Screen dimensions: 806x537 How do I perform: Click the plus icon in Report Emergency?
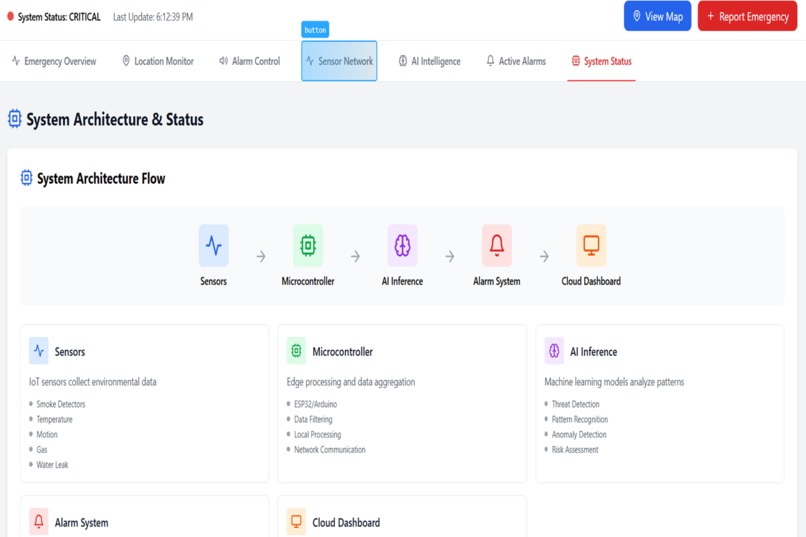tap(710, 16)
